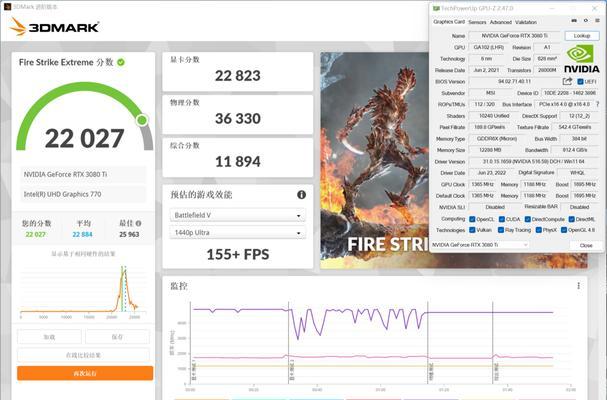Click the Memory Size field 12288 MB
The width and height of the screenshot is (607, 400).
490,150
